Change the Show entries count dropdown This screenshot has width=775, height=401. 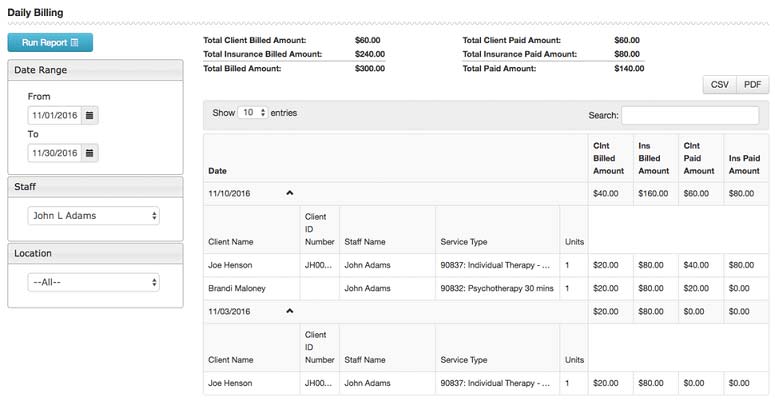tap(254, 113)
